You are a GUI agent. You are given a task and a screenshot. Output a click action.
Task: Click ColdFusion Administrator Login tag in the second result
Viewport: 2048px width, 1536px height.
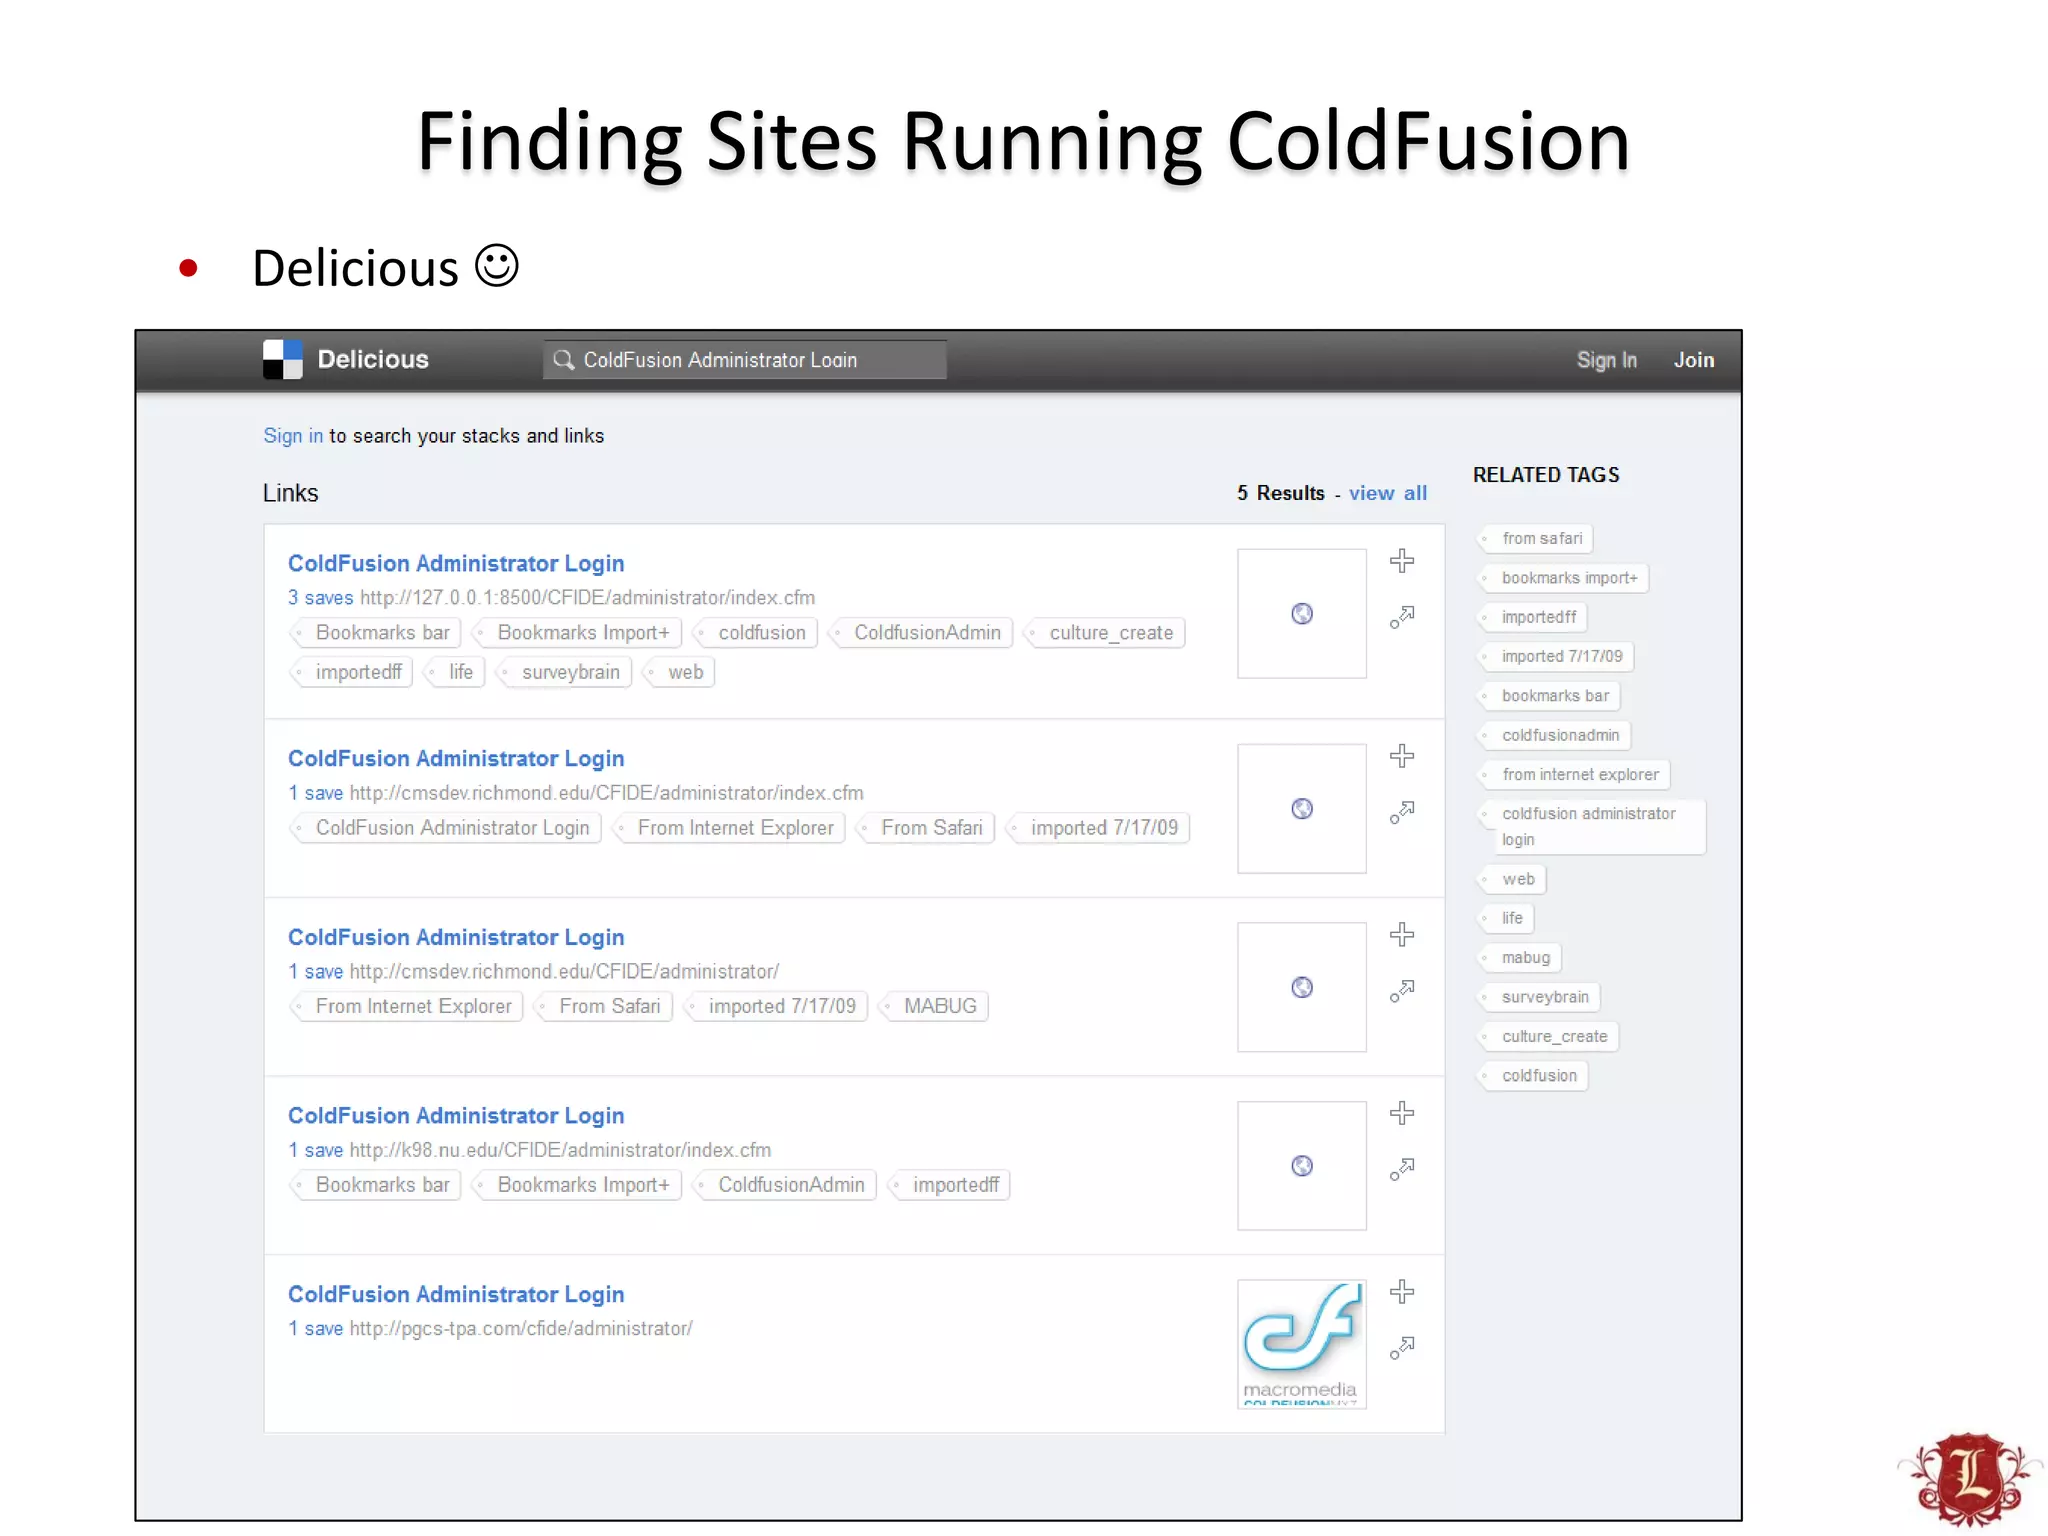pyautogui.click(x=446, y=828)
